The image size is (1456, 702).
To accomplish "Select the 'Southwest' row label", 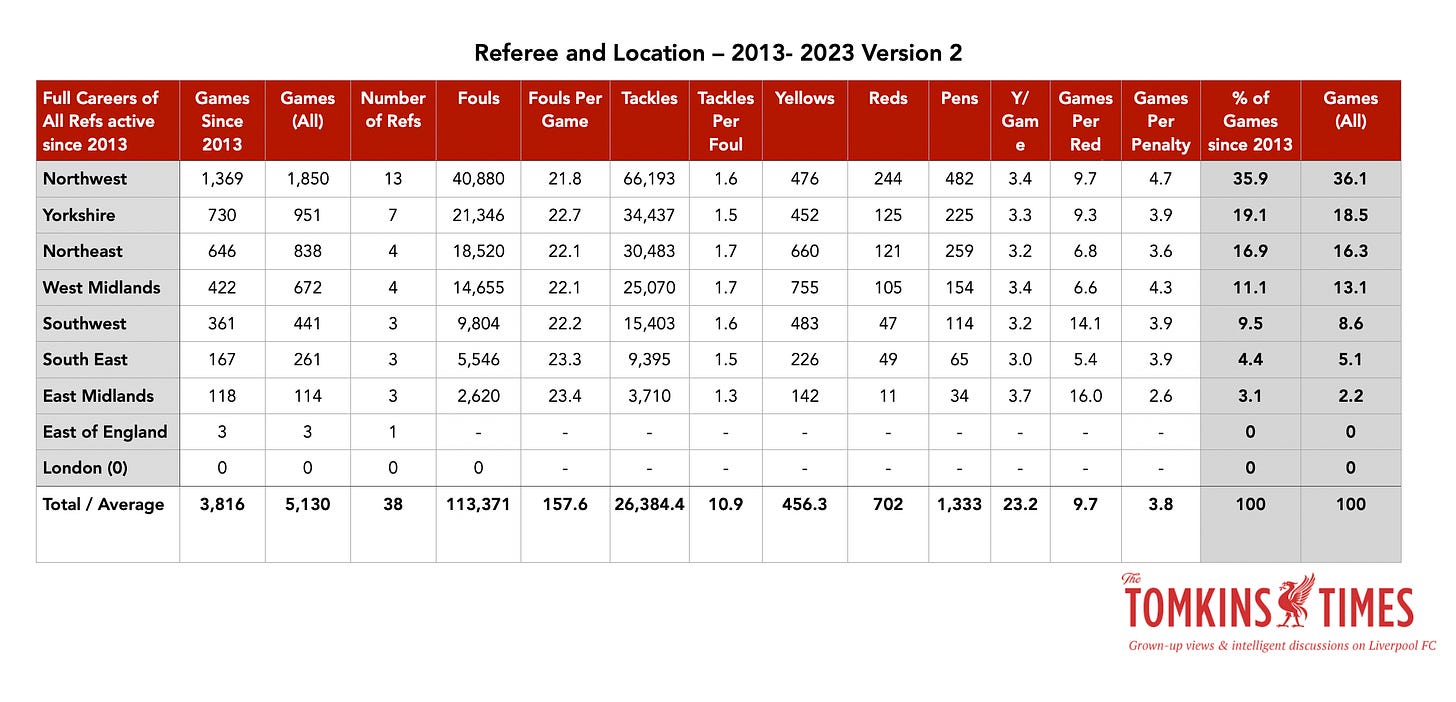I will [x=82, y=323].
